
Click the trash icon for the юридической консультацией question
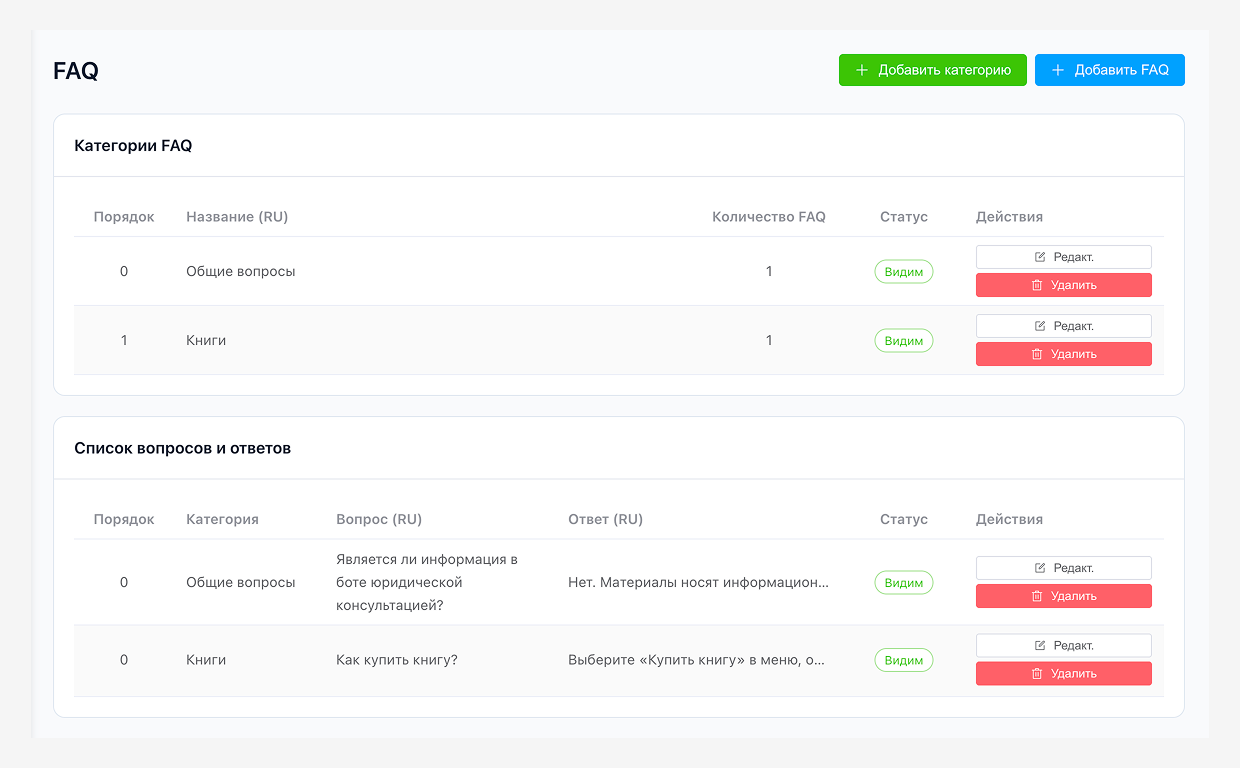coord(1037,596)
